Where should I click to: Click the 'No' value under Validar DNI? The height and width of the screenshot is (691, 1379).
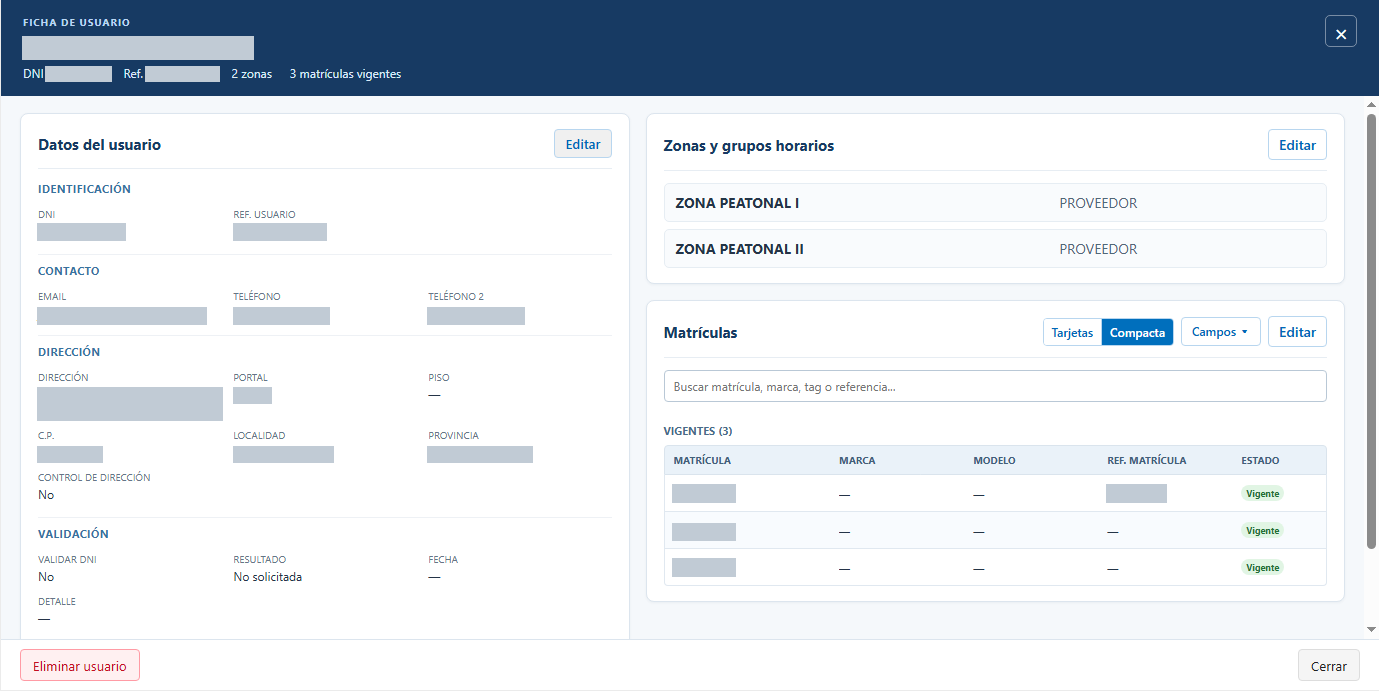(x=46, y=577)
